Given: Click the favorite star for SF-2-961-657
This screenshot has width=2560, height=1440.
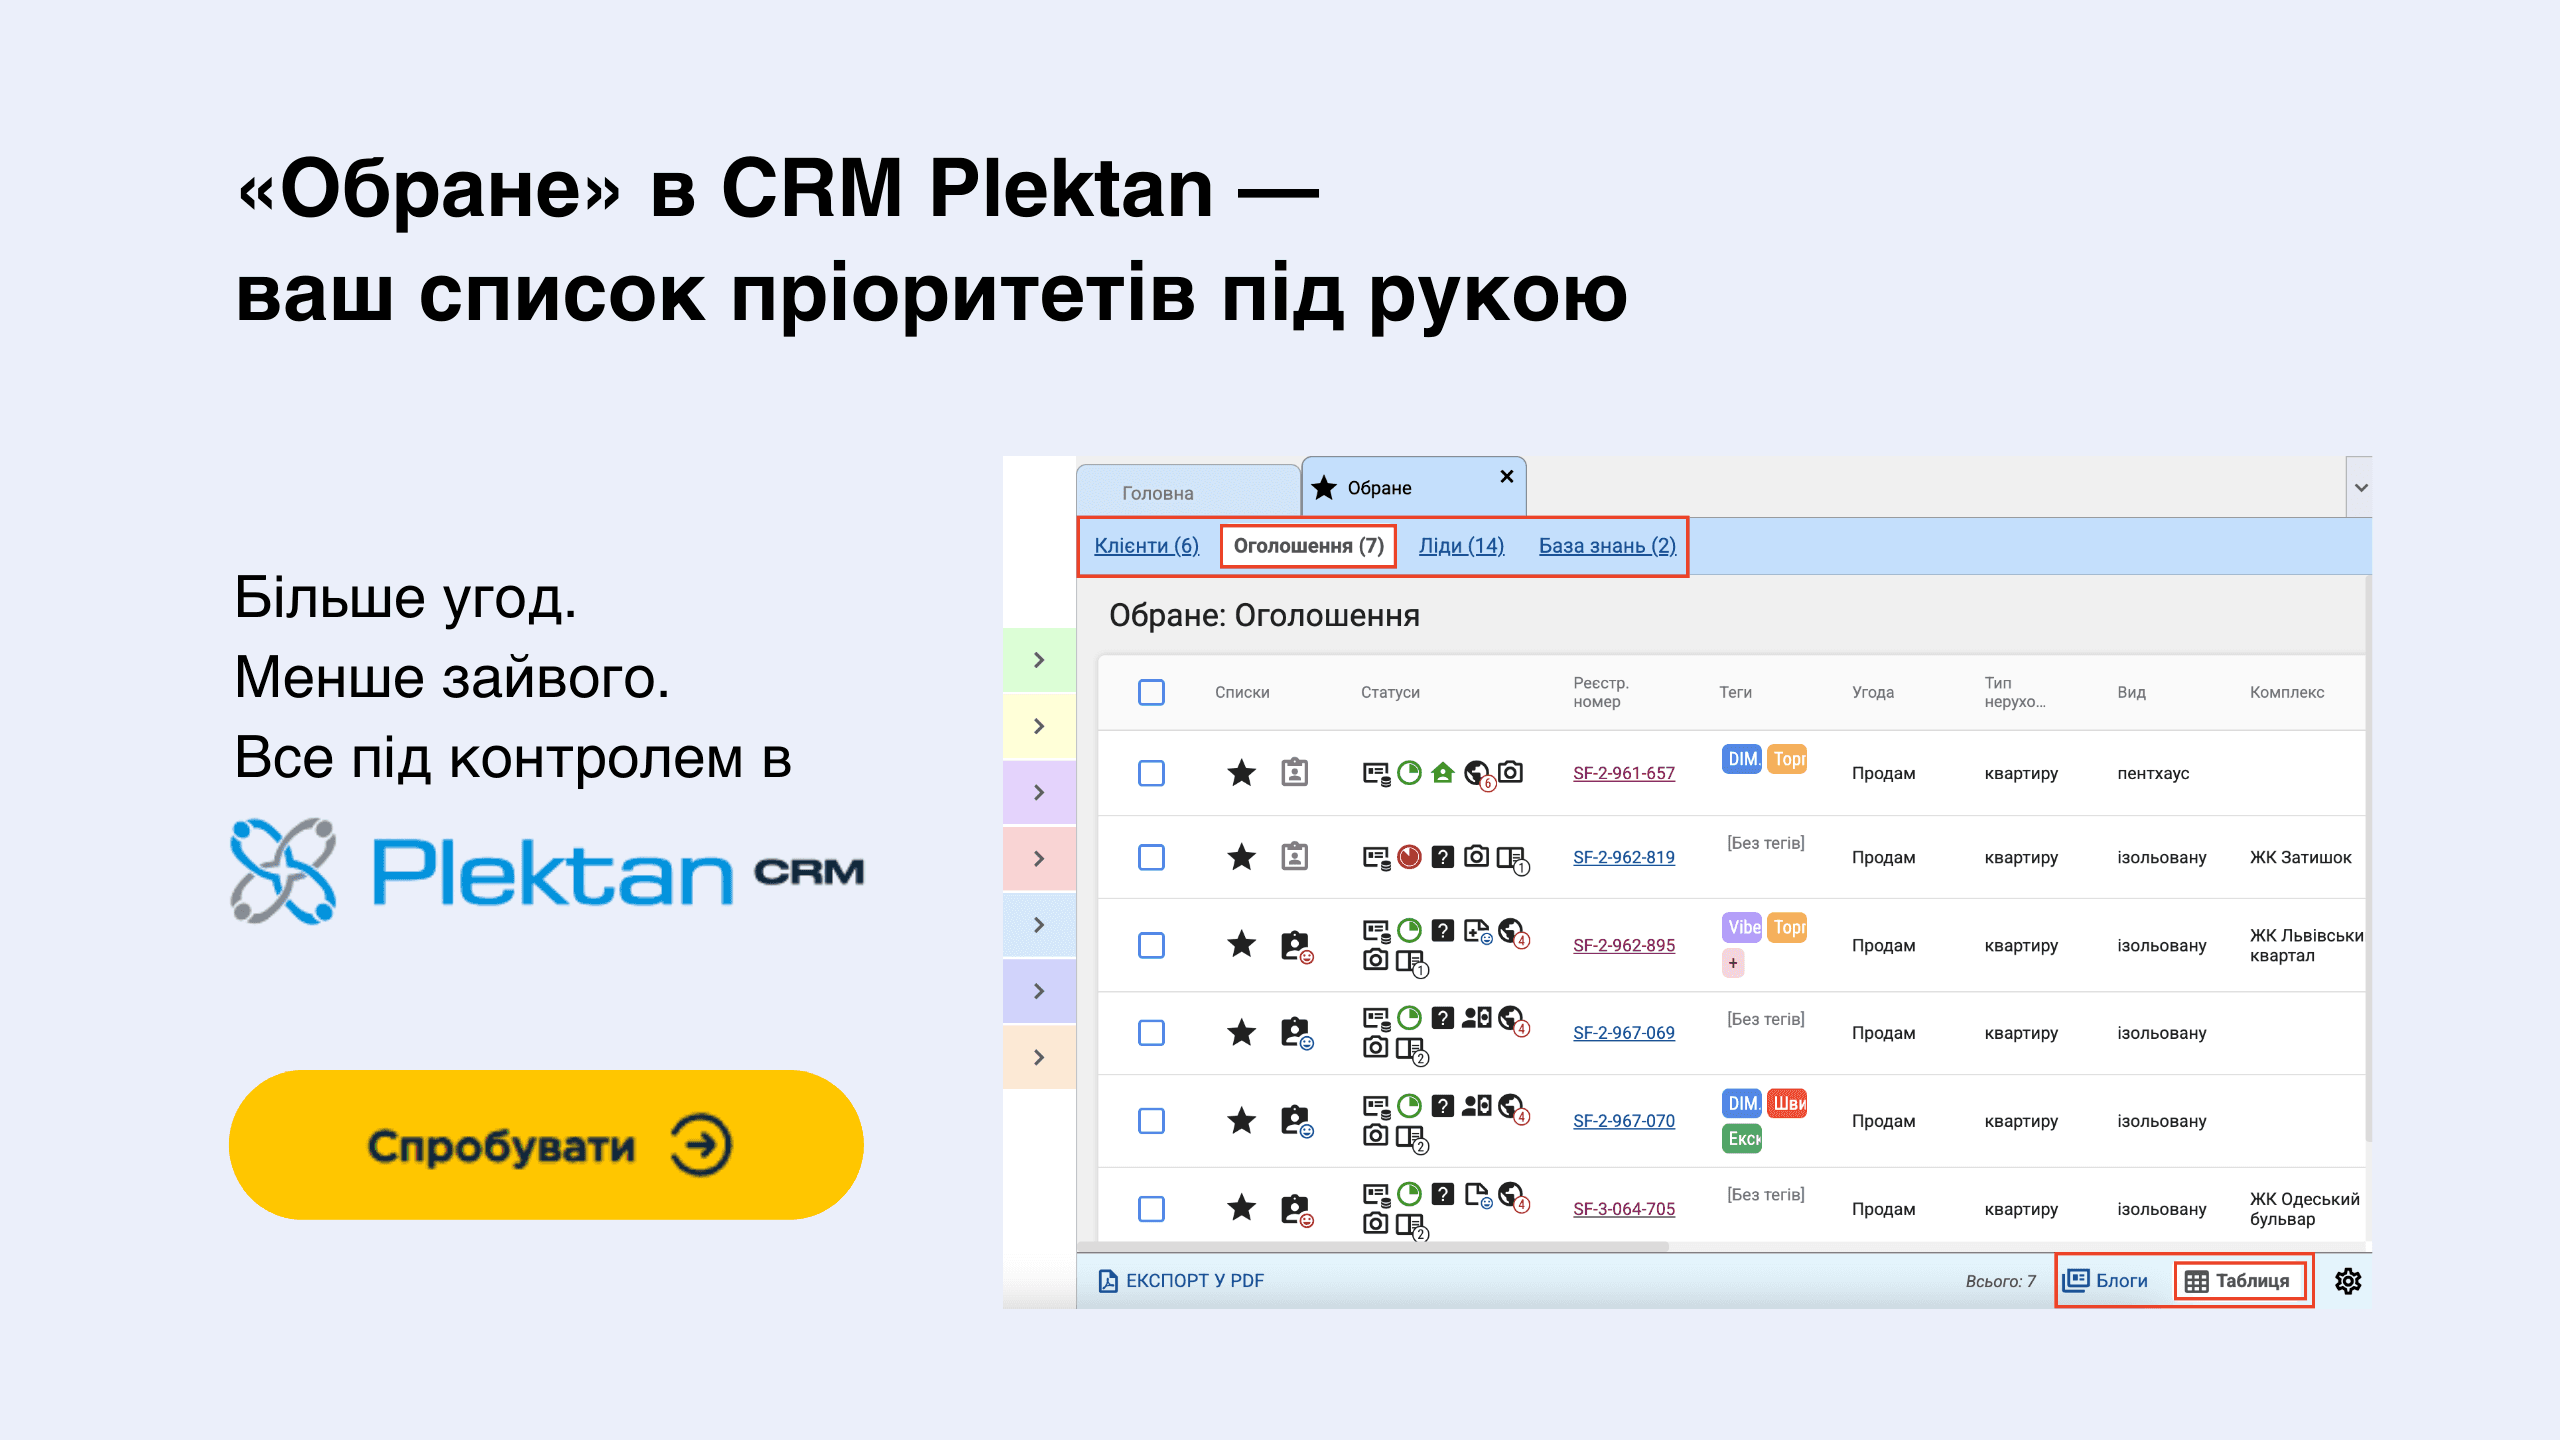Looking at the screenshot, I should pyautogui.click(x=1241, y=773).
